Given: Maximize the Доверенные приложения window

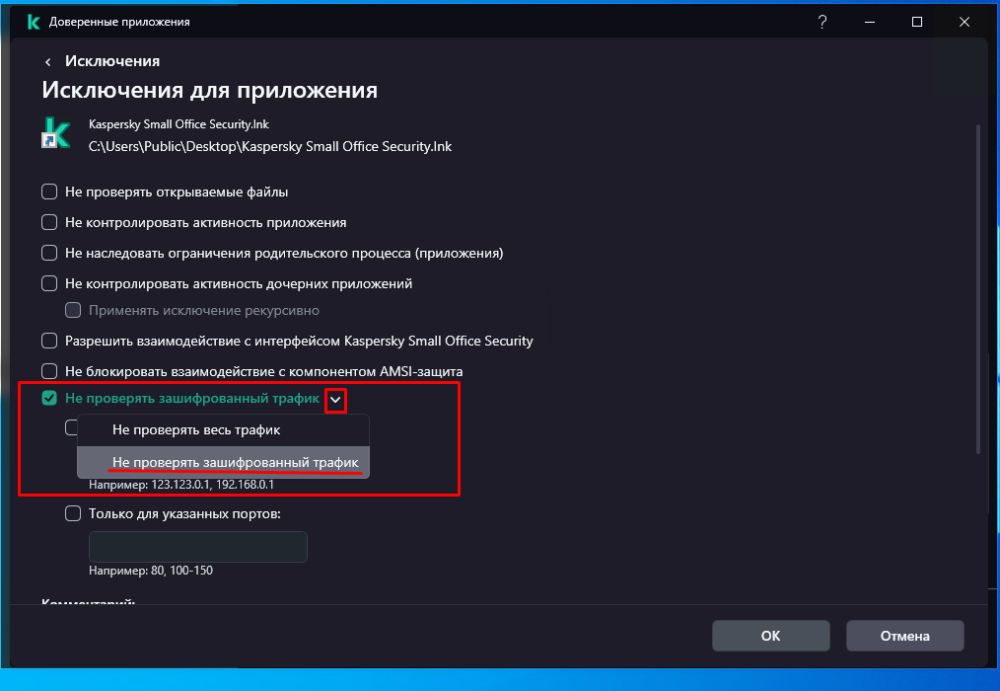Looking at the screenshot, I should click(917, 22).
